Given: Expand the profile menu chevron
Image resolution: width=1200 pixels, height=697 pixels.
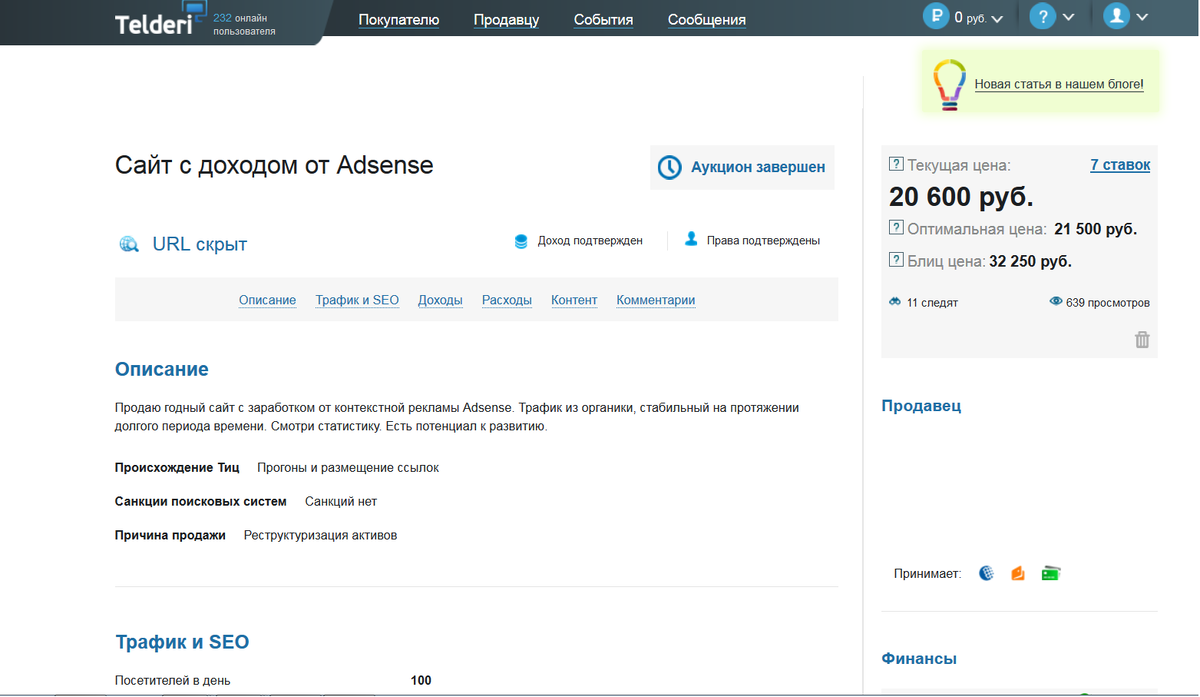Looking at the screenshot, I should (1141, 17).
